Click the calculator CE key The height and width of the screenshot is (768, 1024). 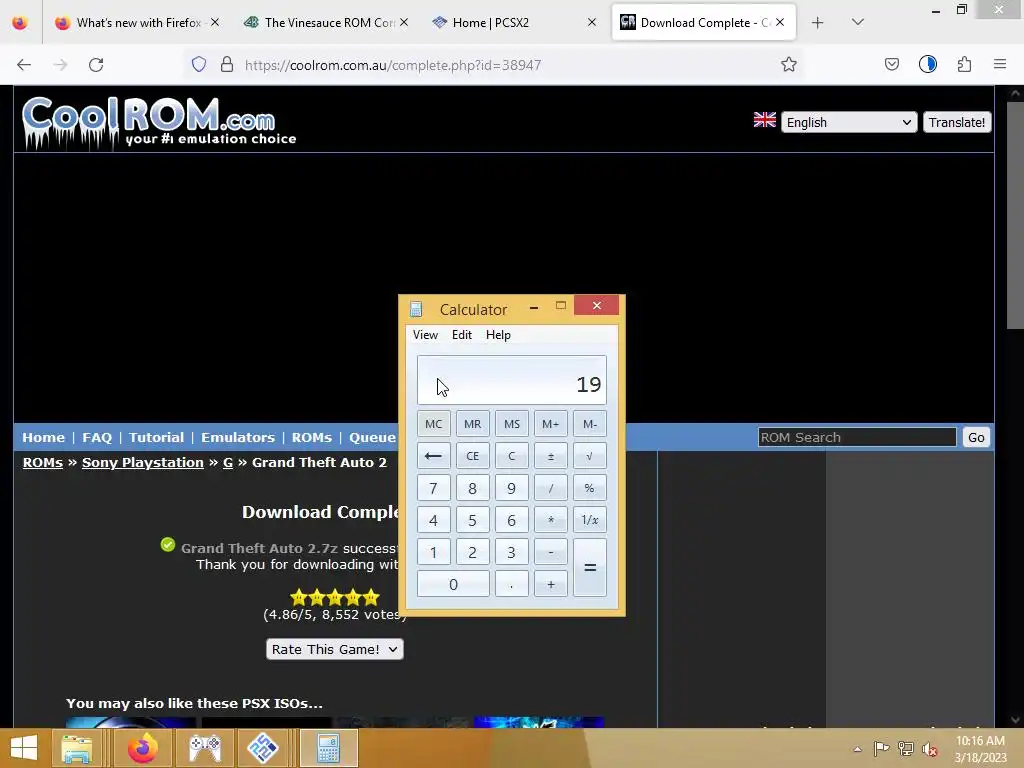[x=473, y=456]
